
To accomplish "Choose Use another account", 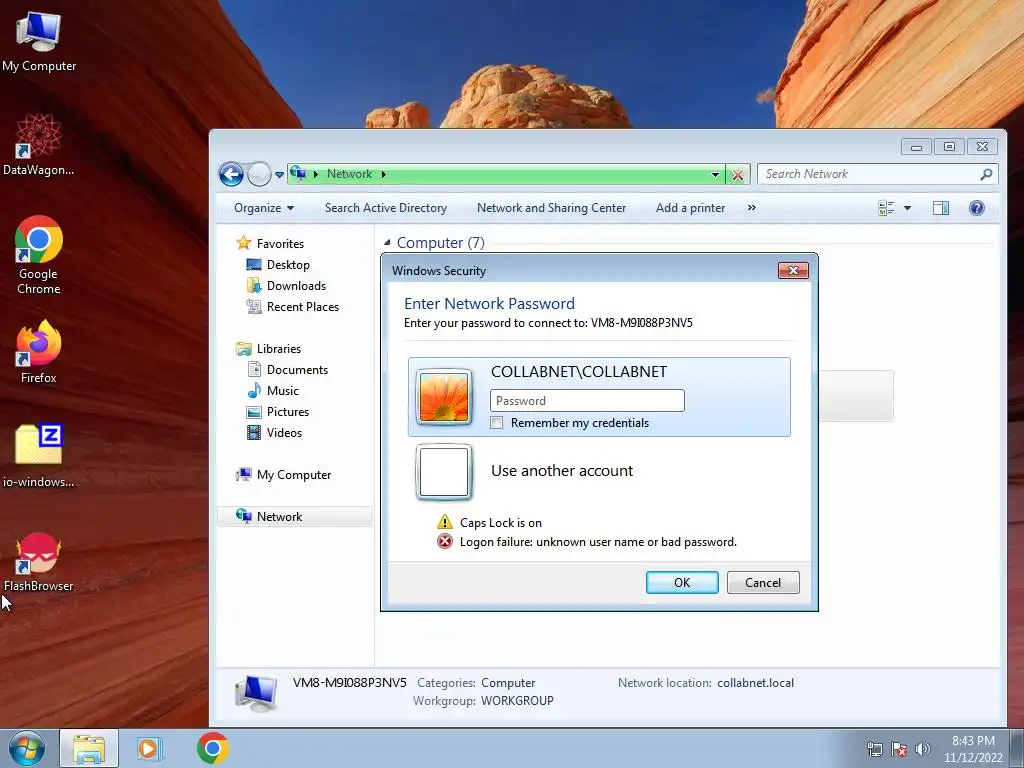I will [562, 471].
